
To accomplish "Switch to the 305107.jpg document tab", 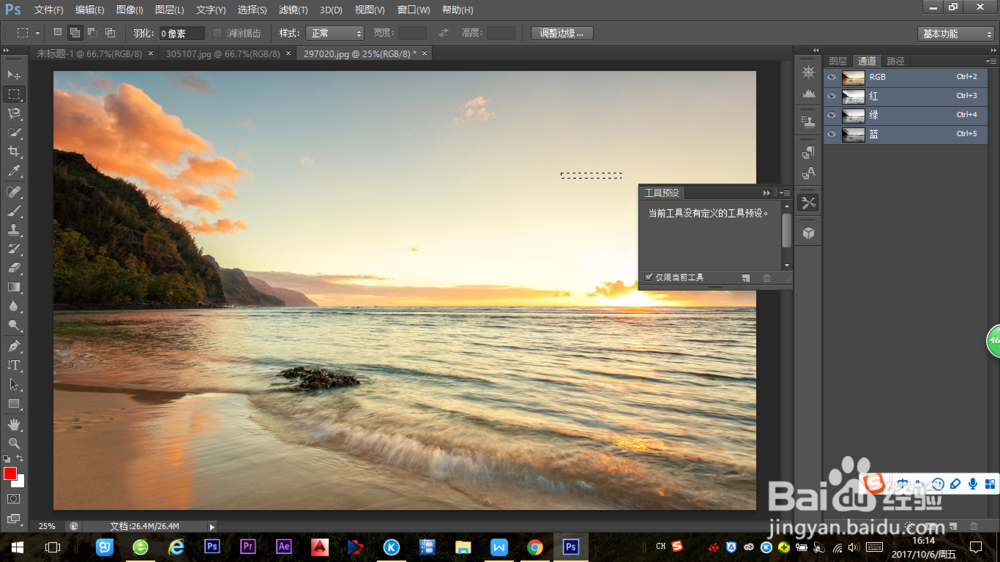I will click(x=223, y=54).
